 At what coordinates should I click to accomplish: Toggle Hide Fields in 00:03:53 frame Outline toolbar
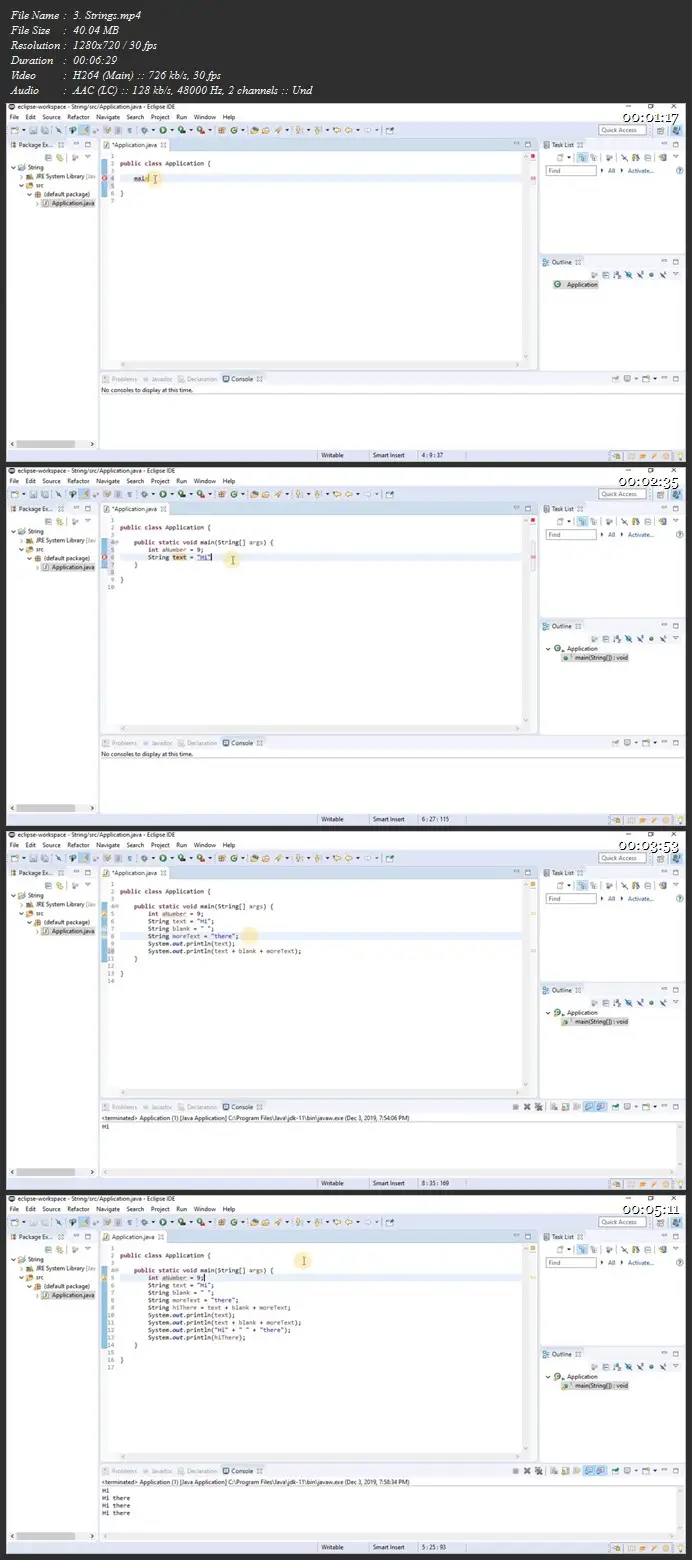click(x=629, y=1003)
